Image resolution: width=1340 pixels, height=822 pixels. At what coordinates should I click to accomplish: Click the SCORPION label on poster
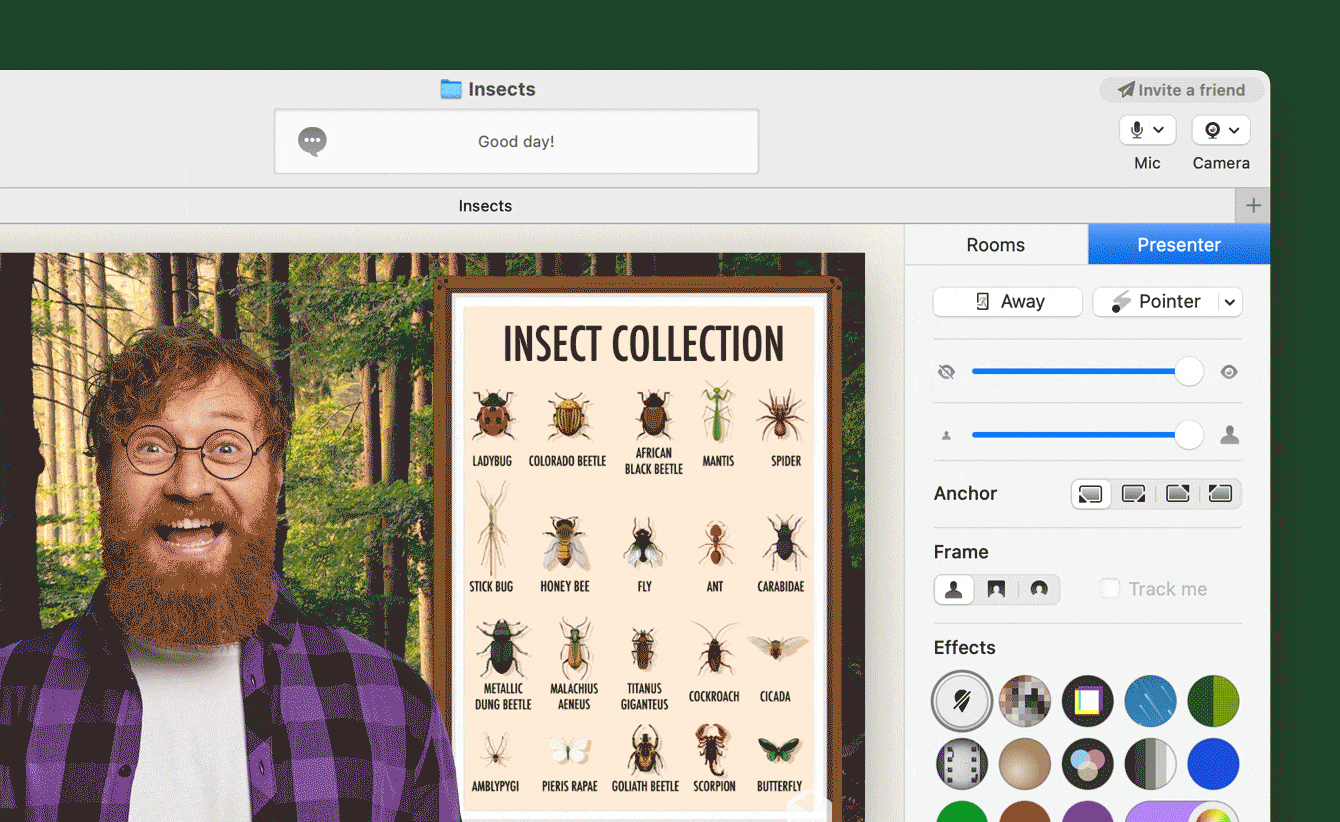(714, 786)
